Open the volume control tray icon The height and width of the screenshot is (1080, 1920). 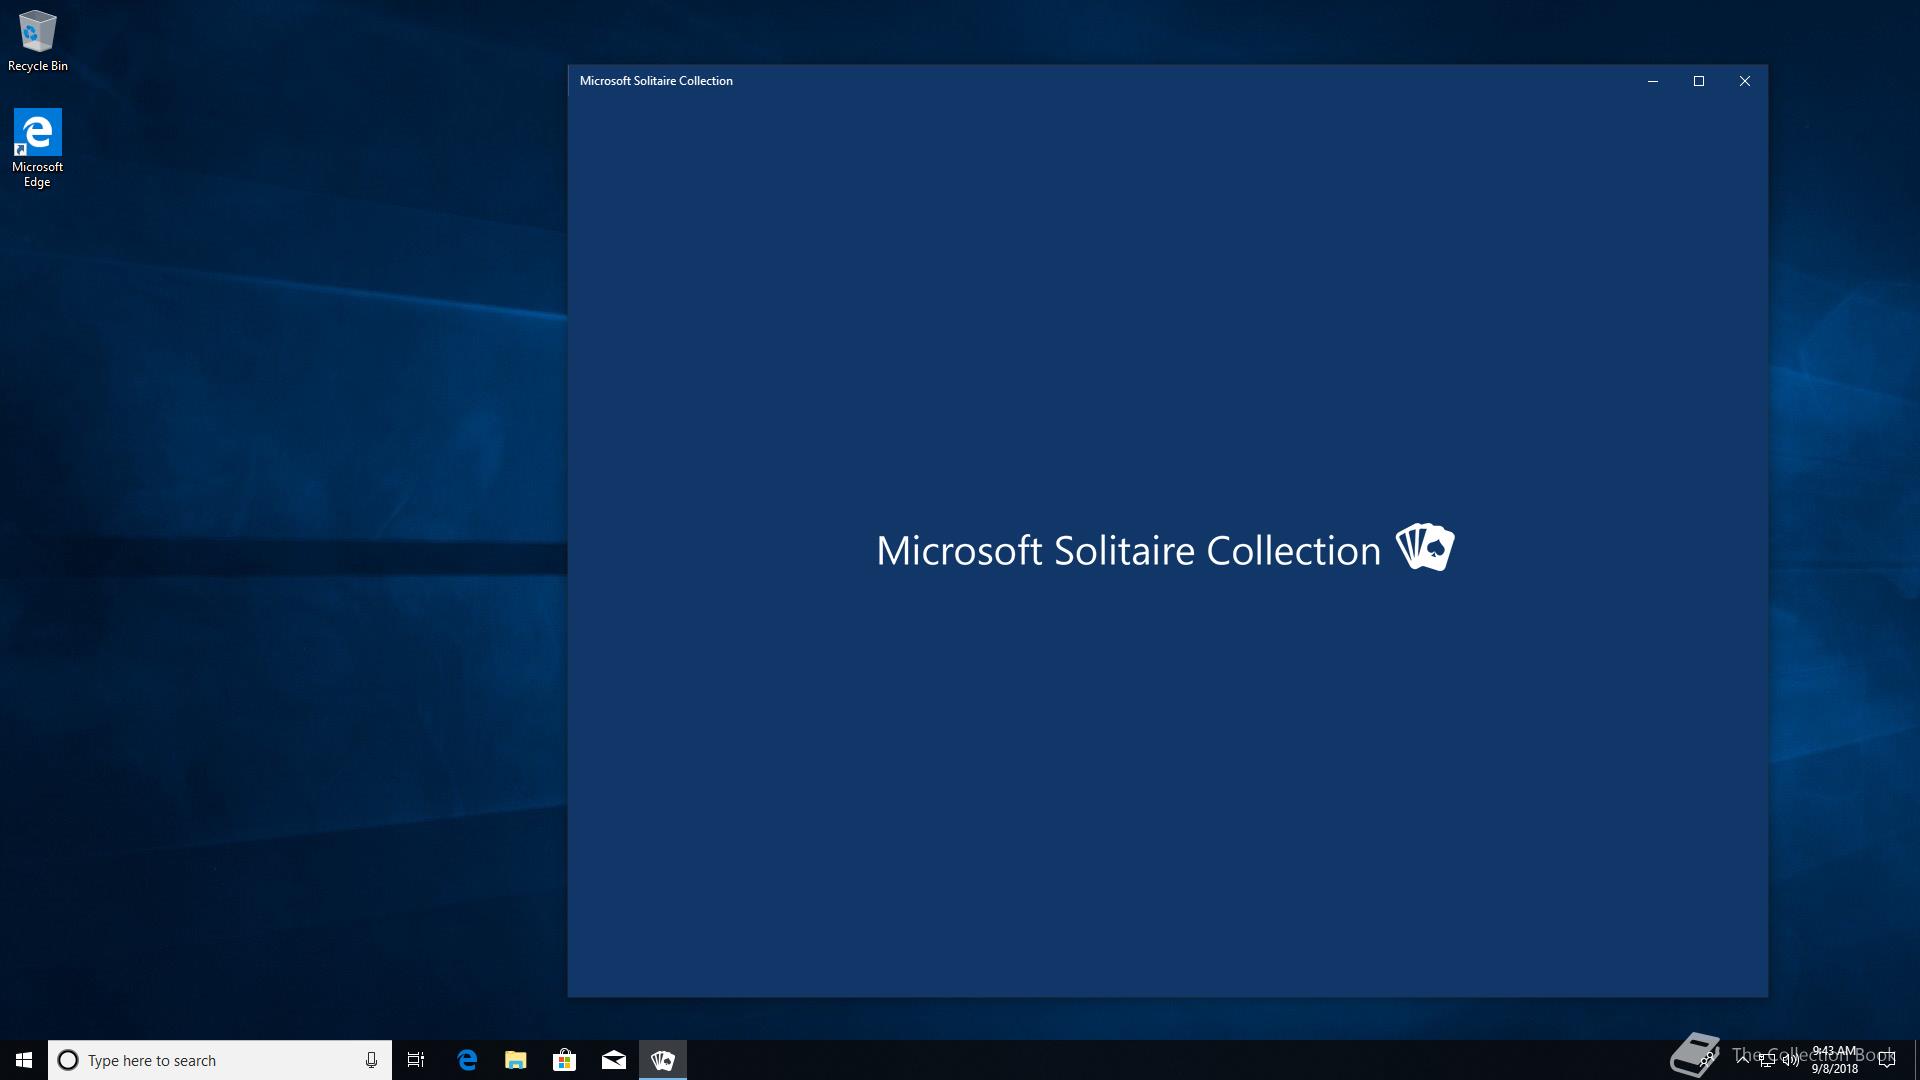coord(1790,1060)
